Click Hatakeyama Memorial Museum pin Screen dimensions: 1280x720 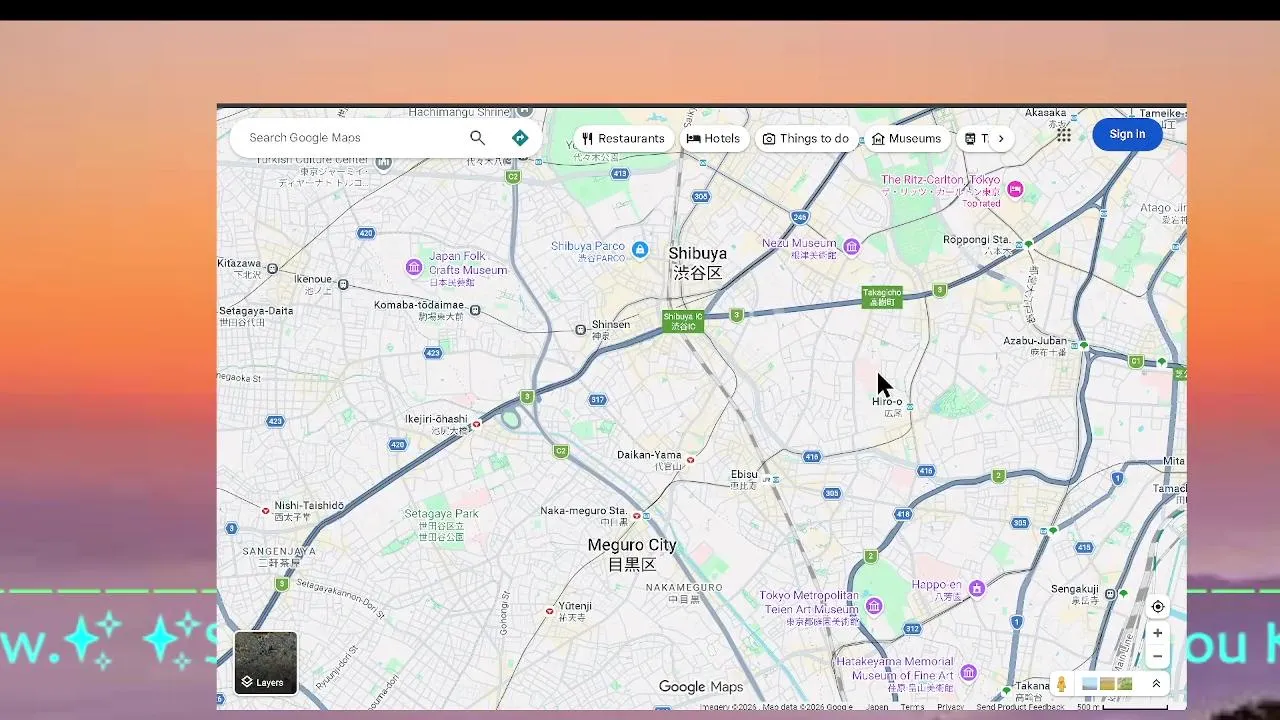pyautogui.click(x=968, y=672)
